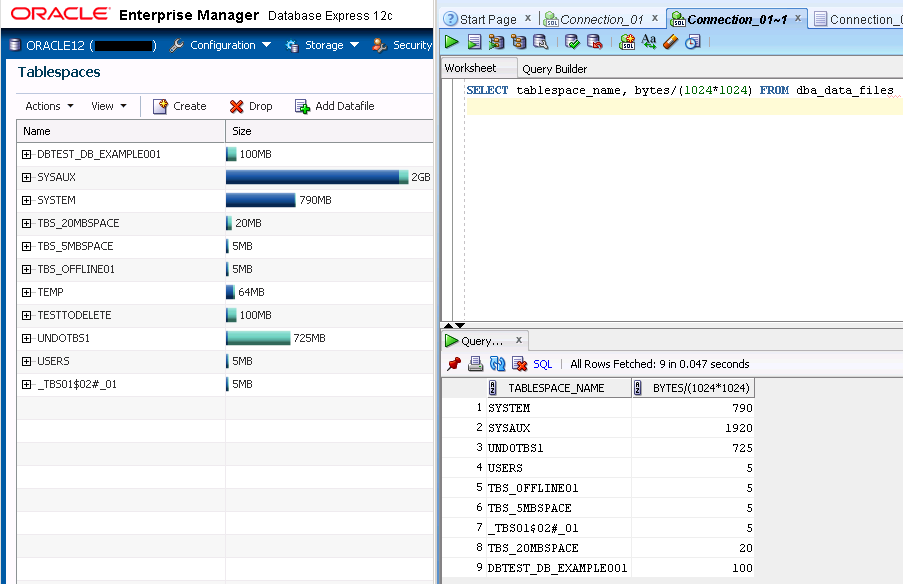
Task: Click the Start Page help icon
Action: pyautogui.click(x=450, y=19)
